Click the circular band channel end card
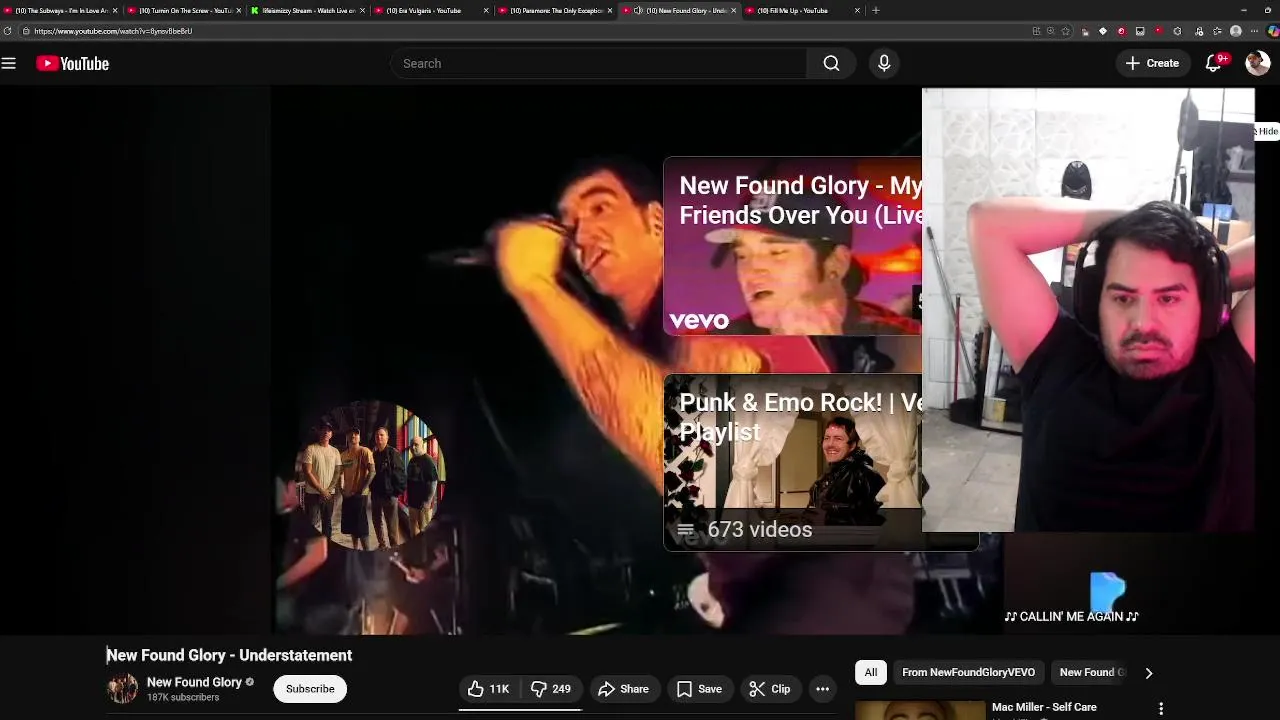Image resolution: width=1280 pixels, height=720 pixels. [371, 476]
